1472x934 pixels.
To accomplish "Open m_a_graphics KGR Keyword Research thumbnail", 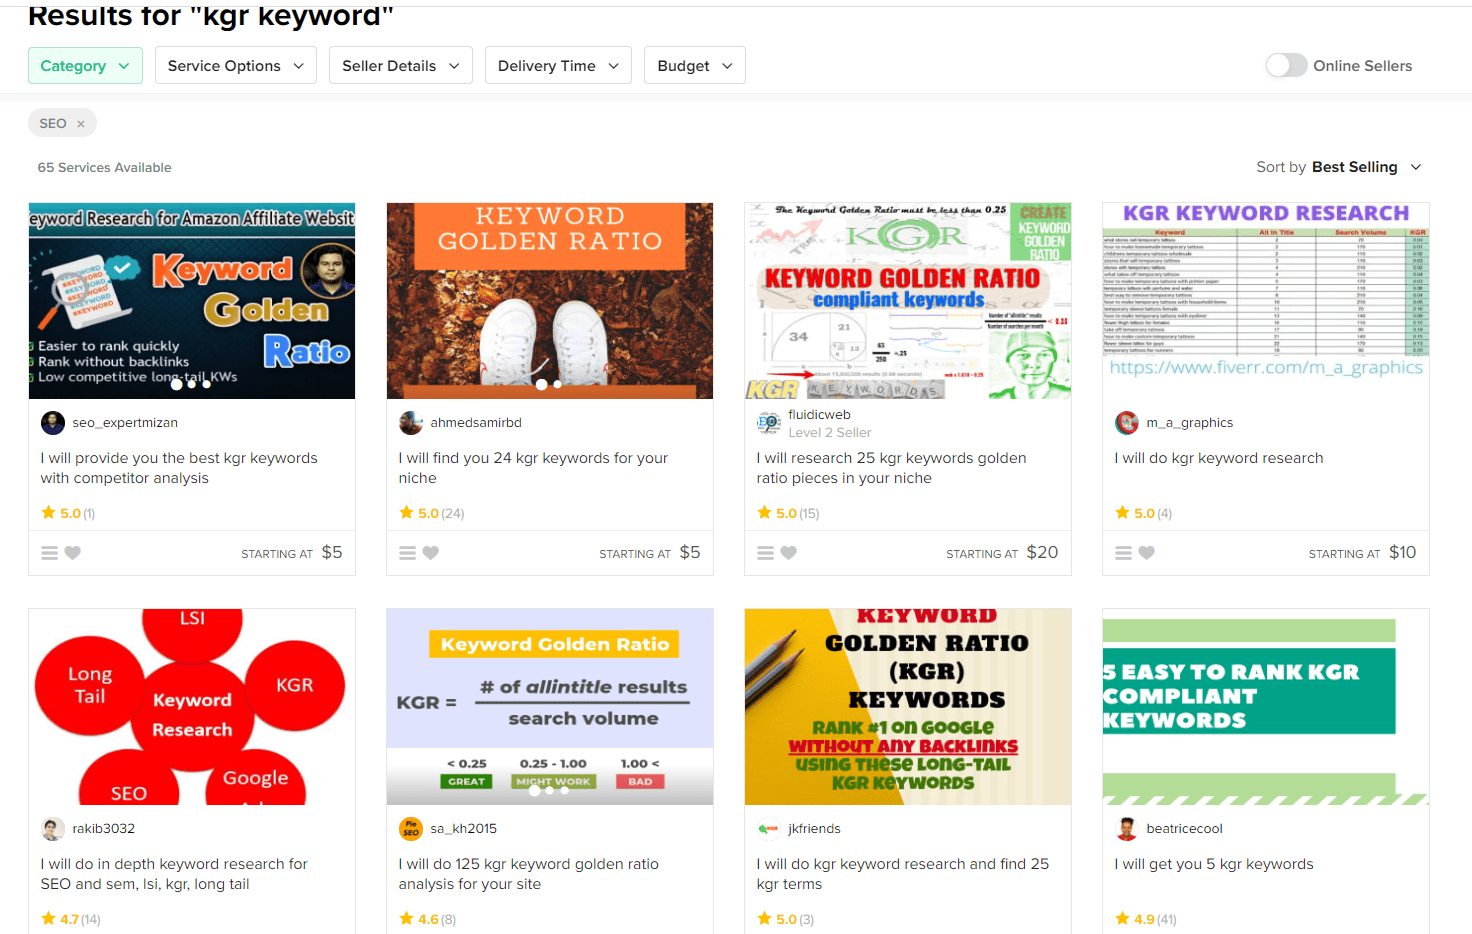I will [1266, 301].
